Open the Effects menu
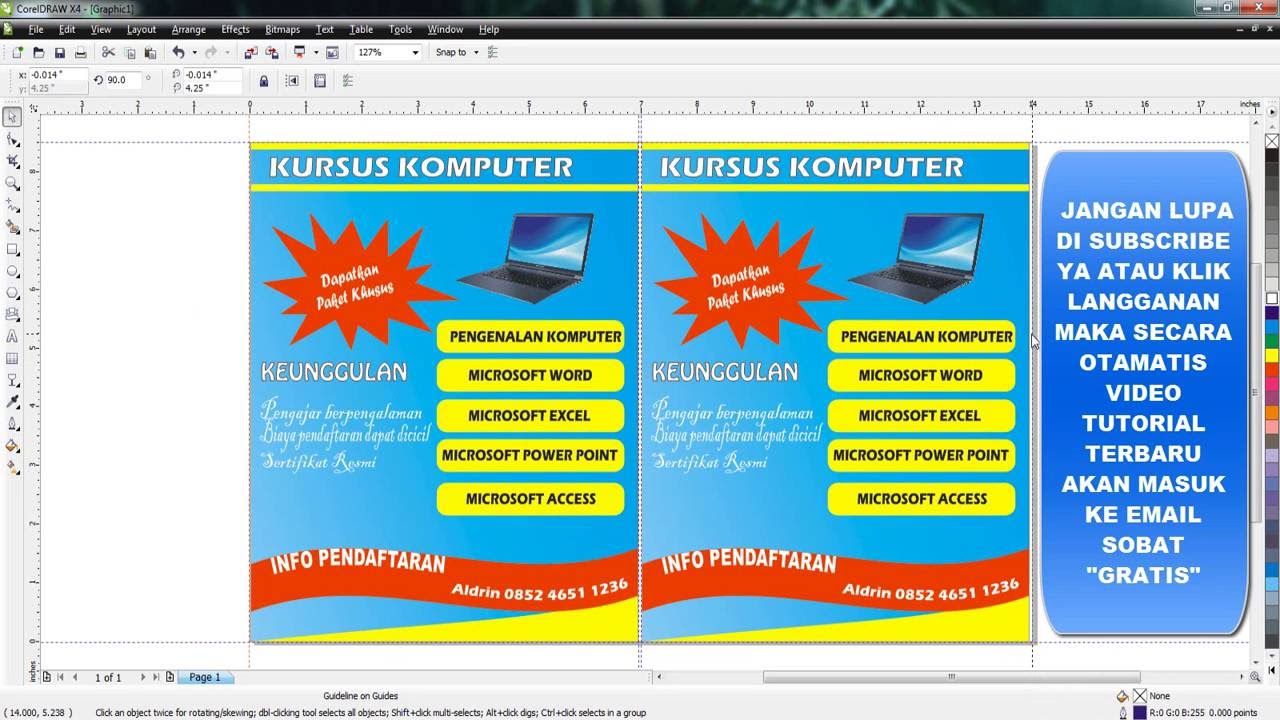Screen dimensions: 1280x720 click(236, 29)
